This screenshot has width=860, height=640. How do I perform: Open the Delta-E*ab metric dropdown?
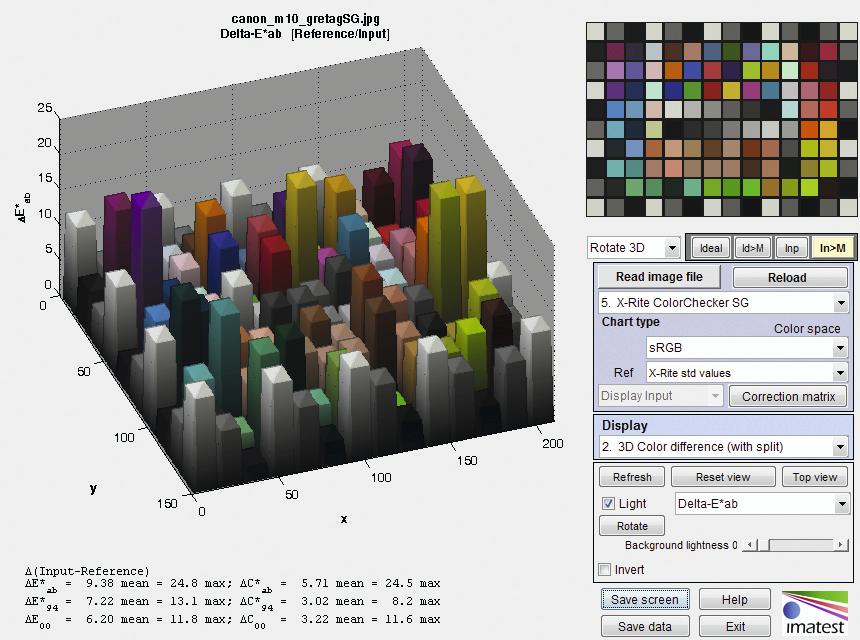[762, 503]
